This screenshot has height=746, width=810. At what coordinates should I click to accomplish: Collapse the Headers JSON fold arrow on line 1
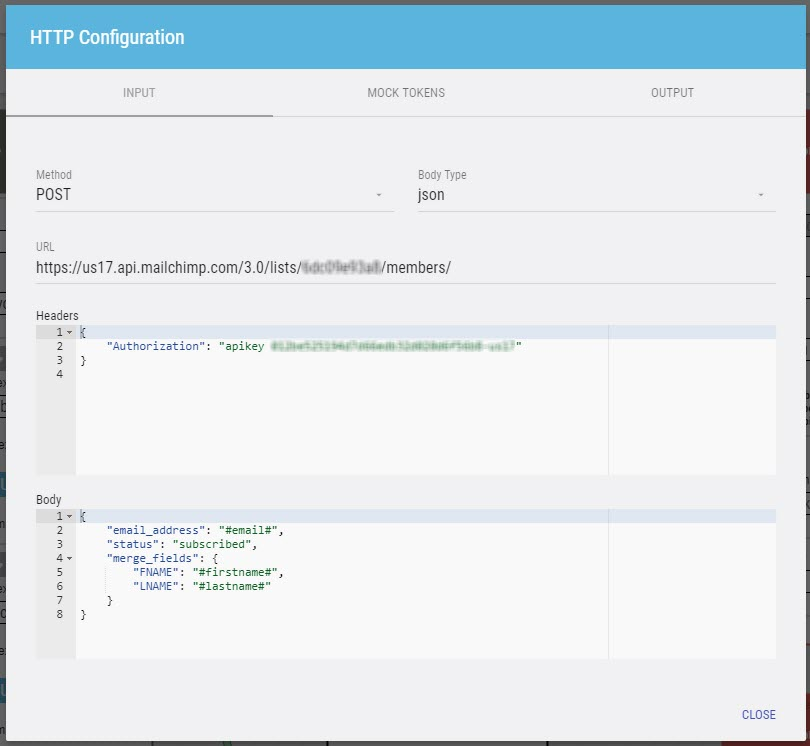click(69, 332)
